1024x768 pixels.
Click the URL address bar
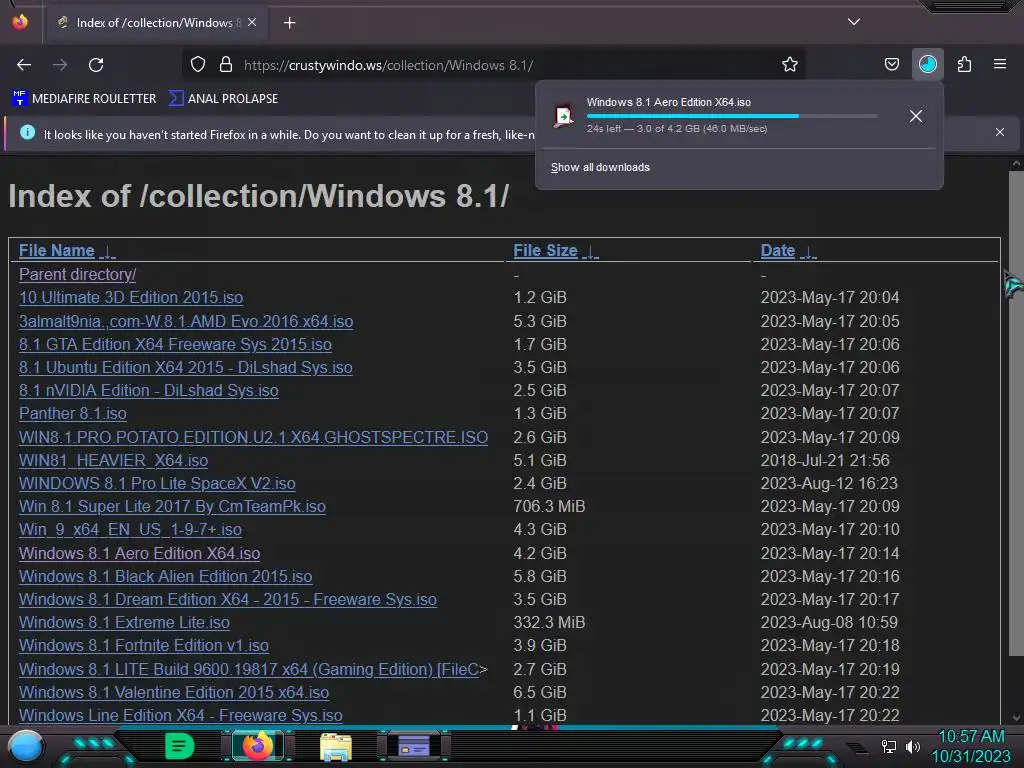(x=496, y=65)
